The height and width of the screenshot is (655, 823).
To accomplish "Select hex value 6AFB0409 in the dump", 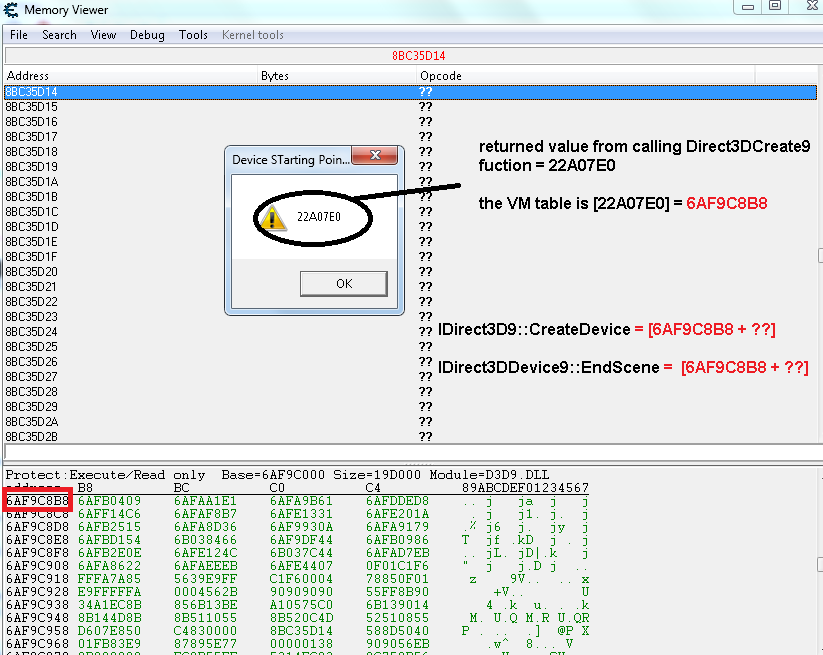I will (109, 501).
